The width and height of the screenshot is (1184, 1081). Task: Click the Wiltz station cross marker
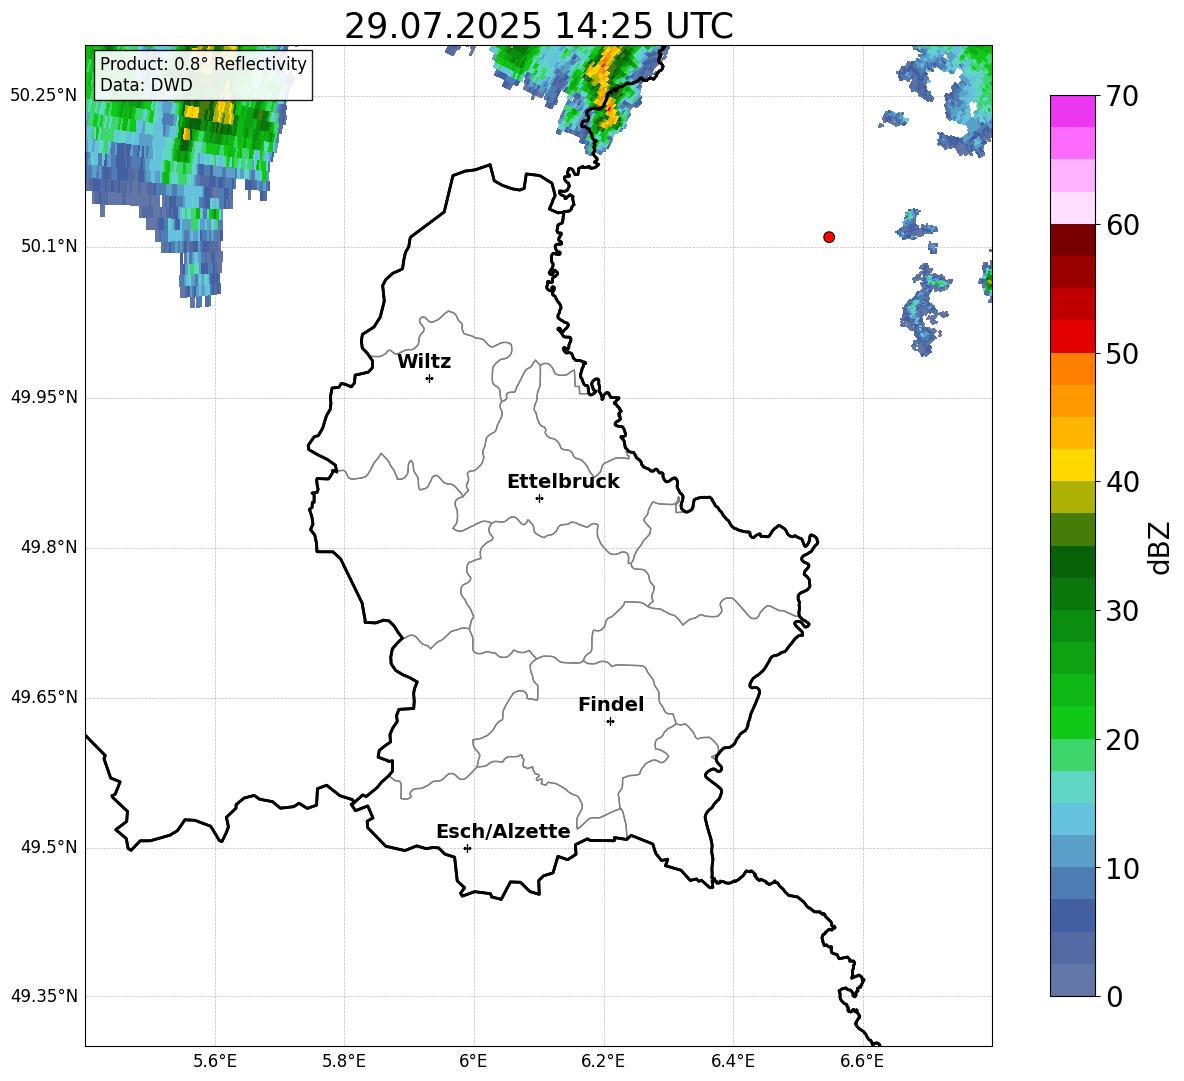(429, 378)
